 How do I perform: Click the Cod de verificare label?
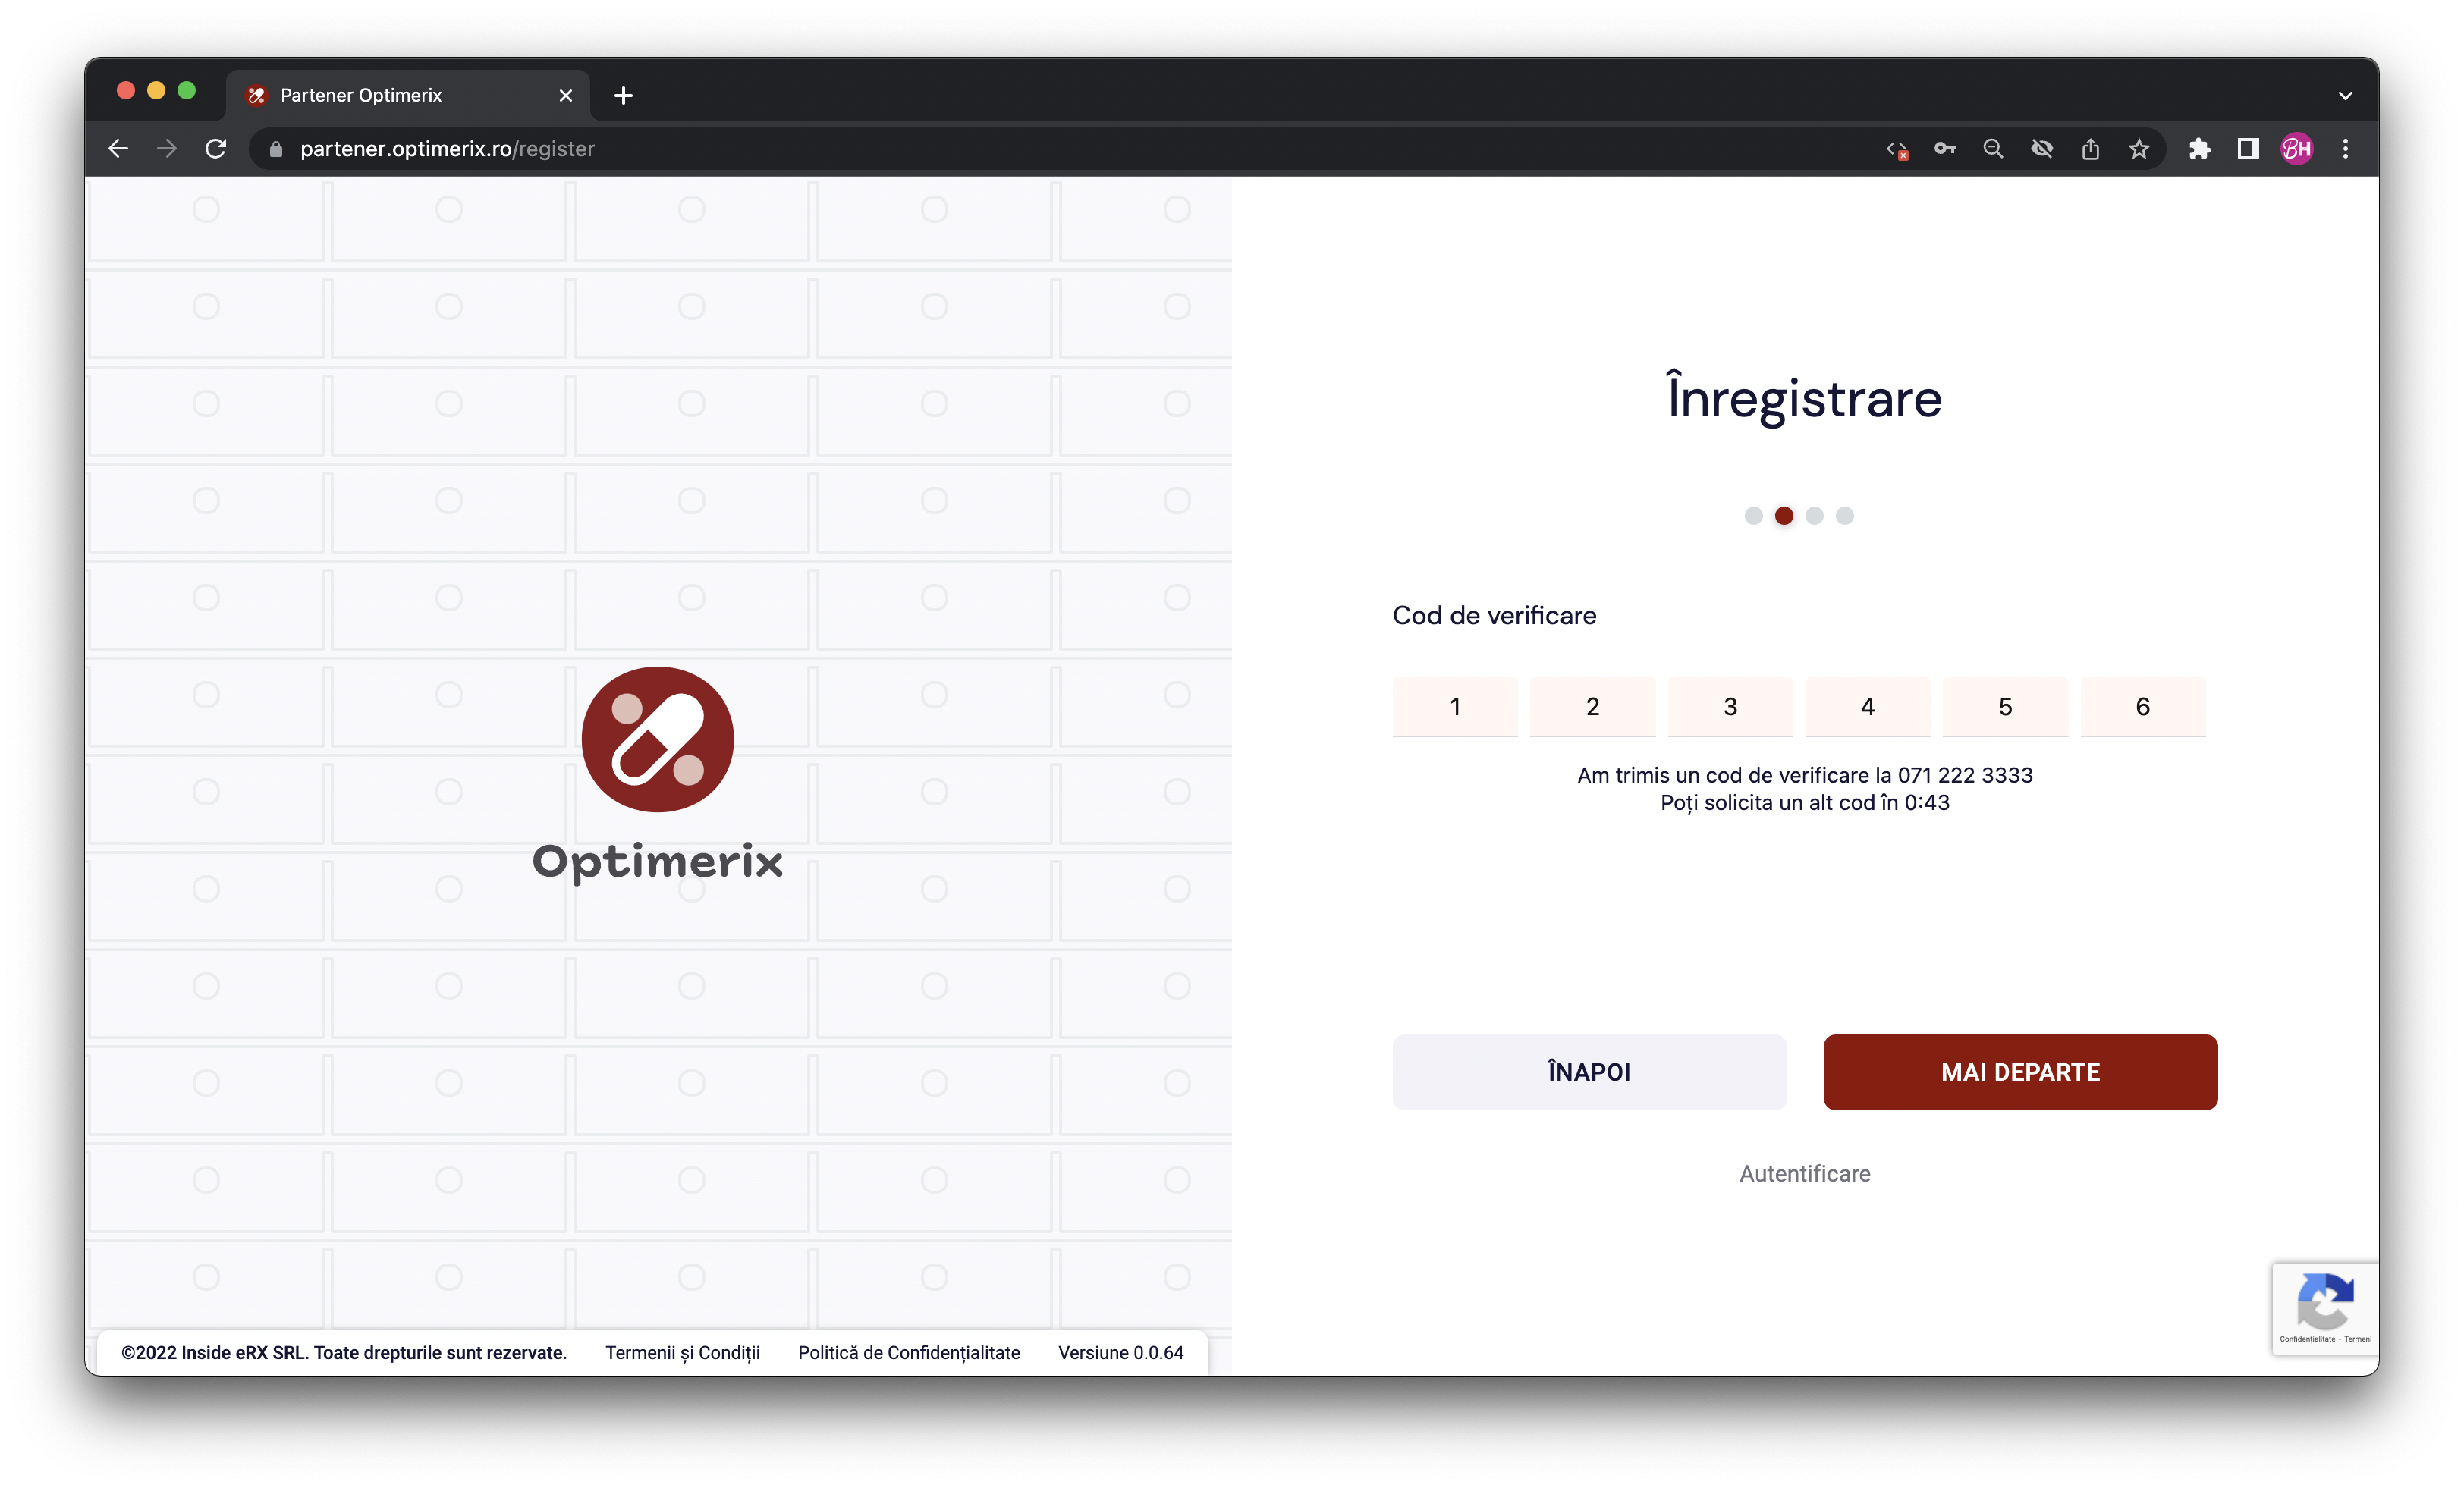pos(1494,615)
